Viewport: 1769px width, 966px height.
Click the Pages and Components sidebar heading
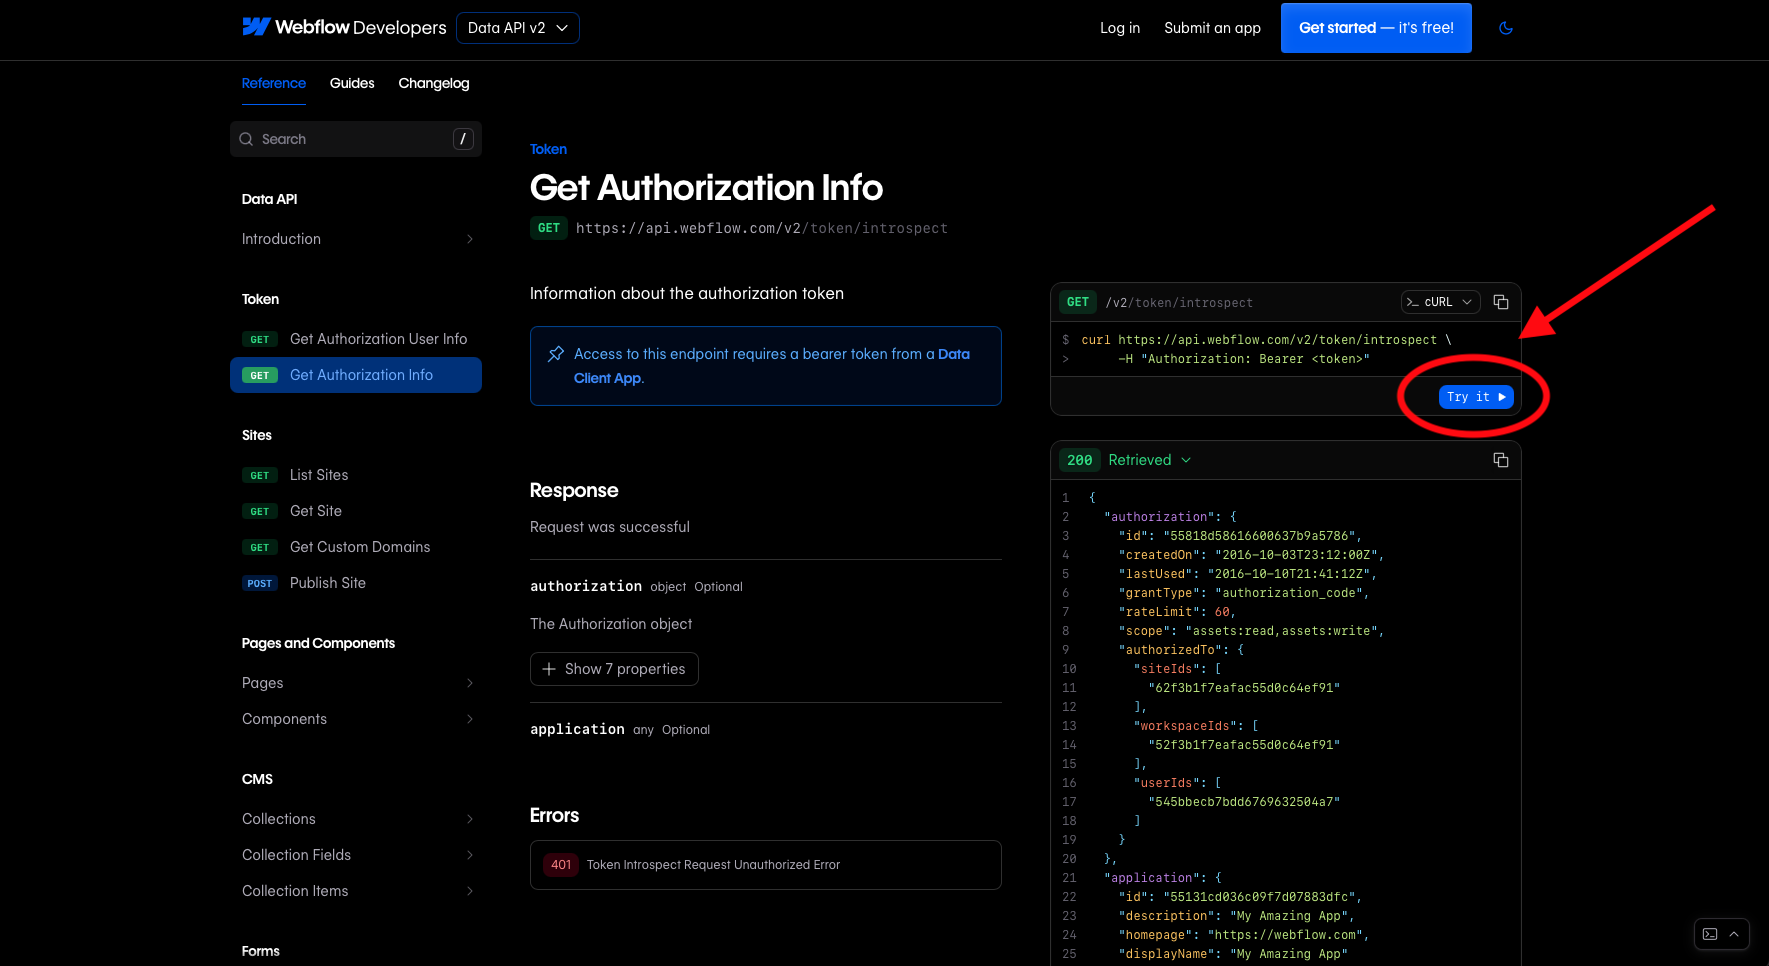point(318,643)
